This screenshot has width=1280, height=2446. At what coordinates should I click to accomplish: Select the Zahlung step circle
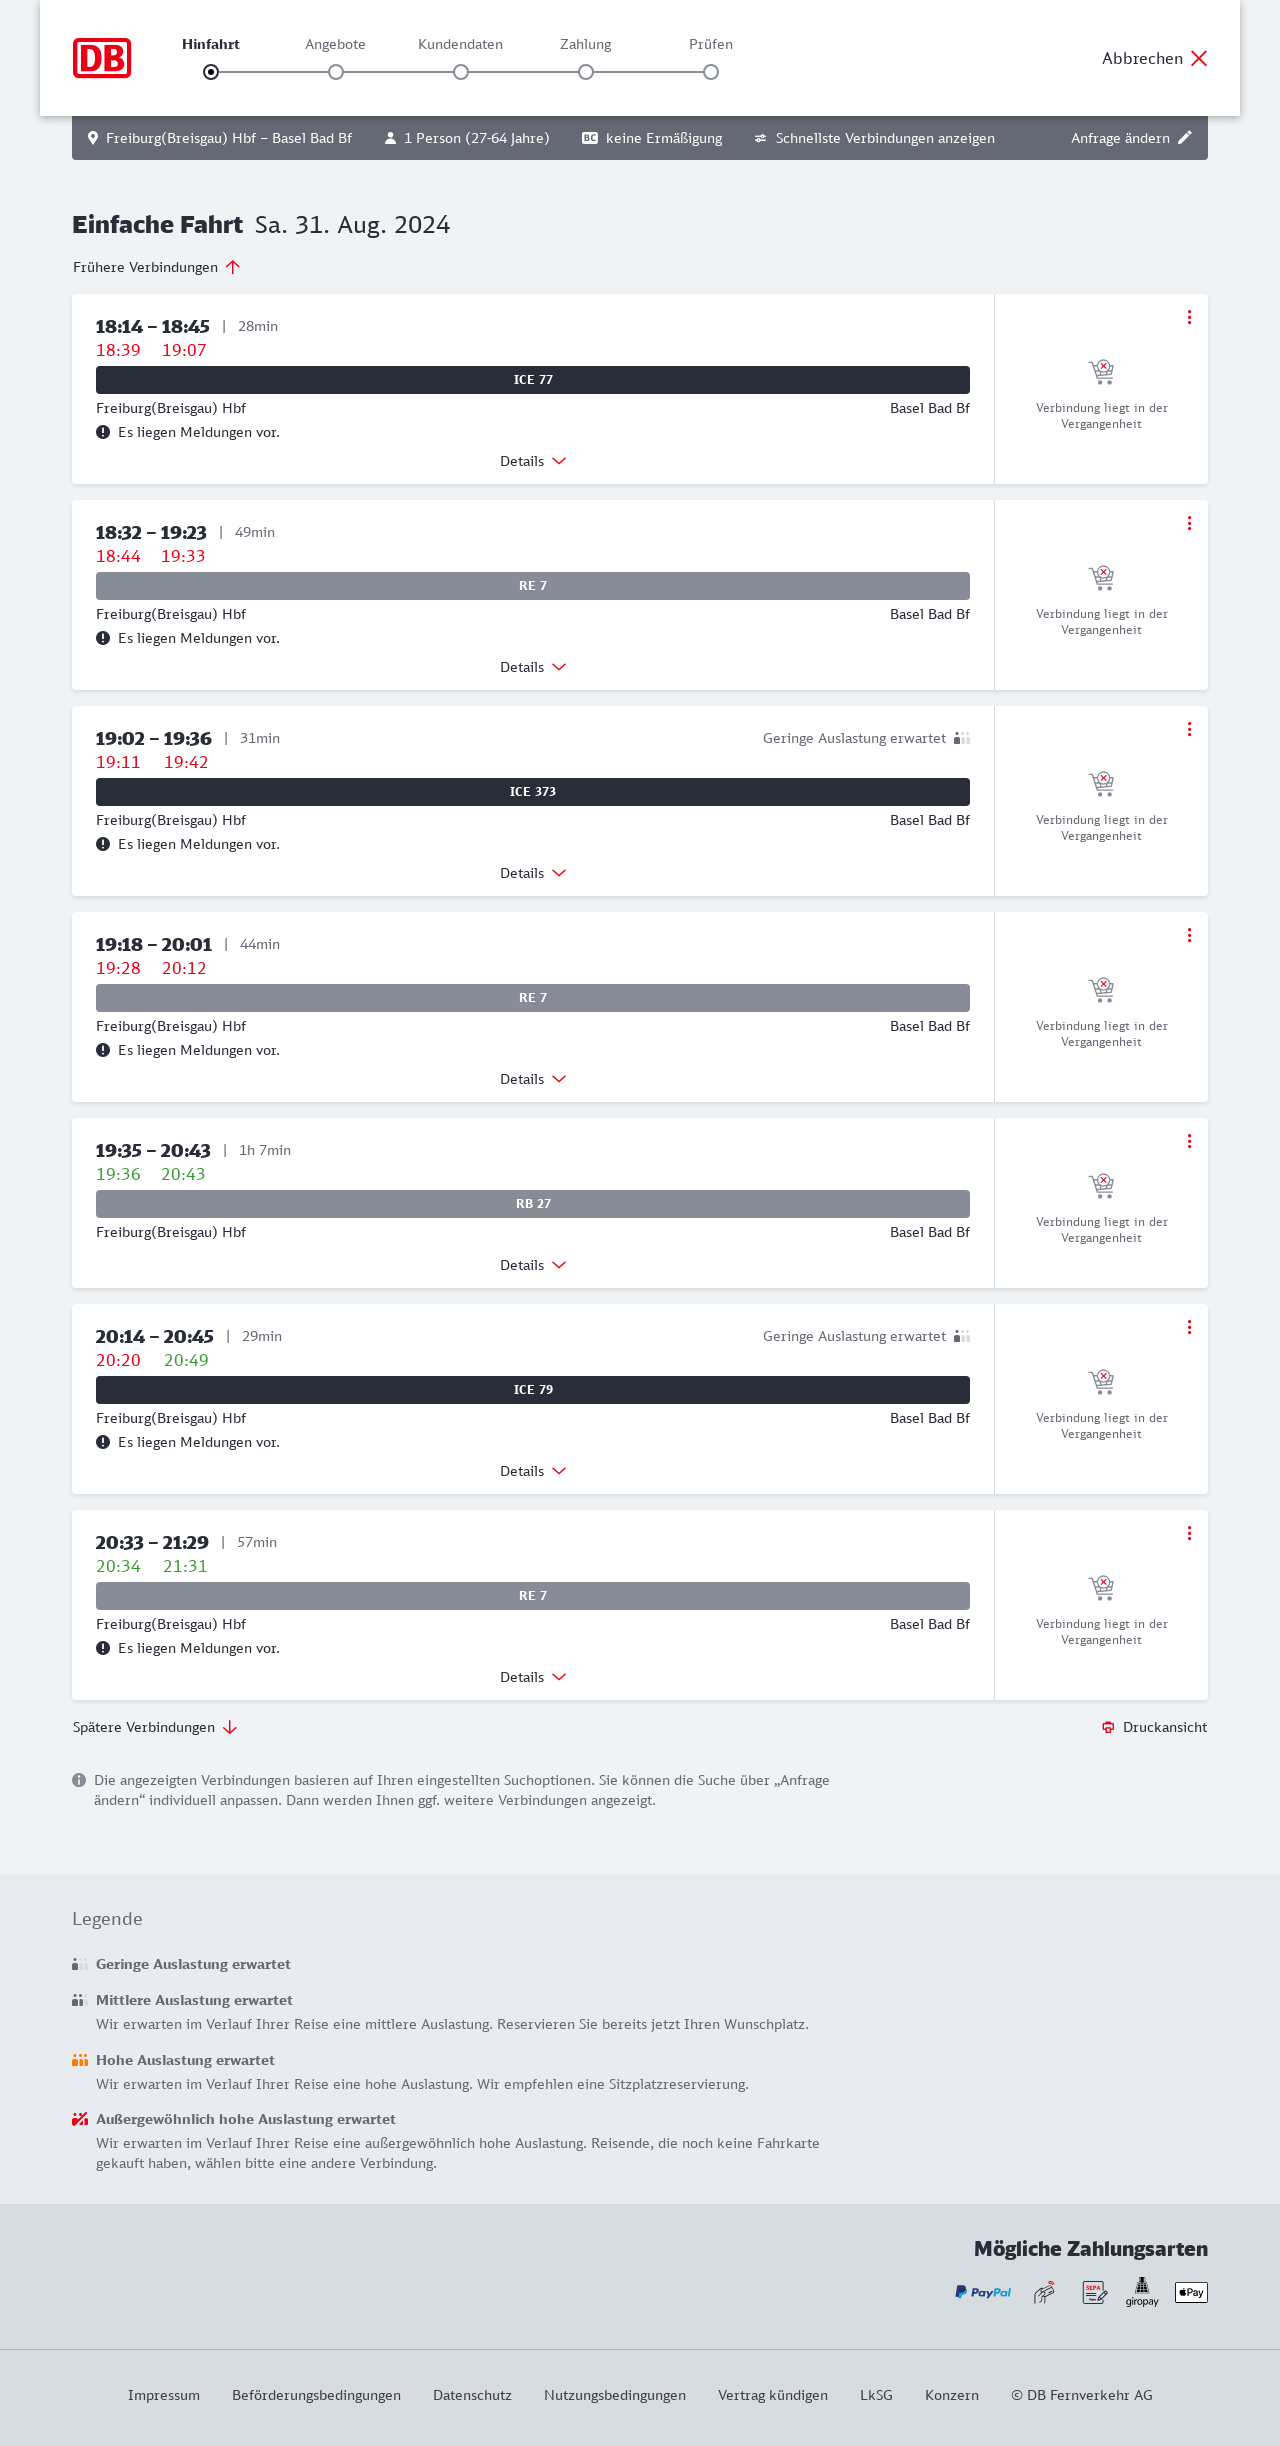point(586,72)
